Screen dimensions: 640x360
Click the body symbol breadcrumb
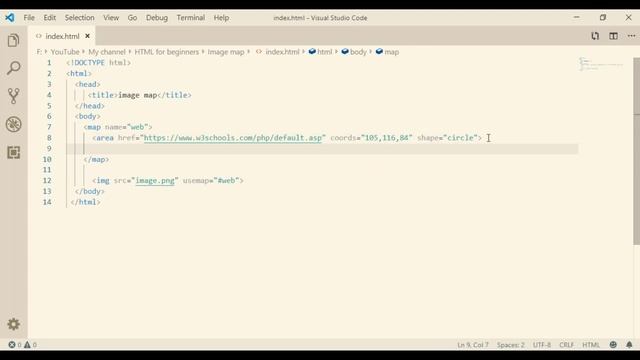(354, 52)
